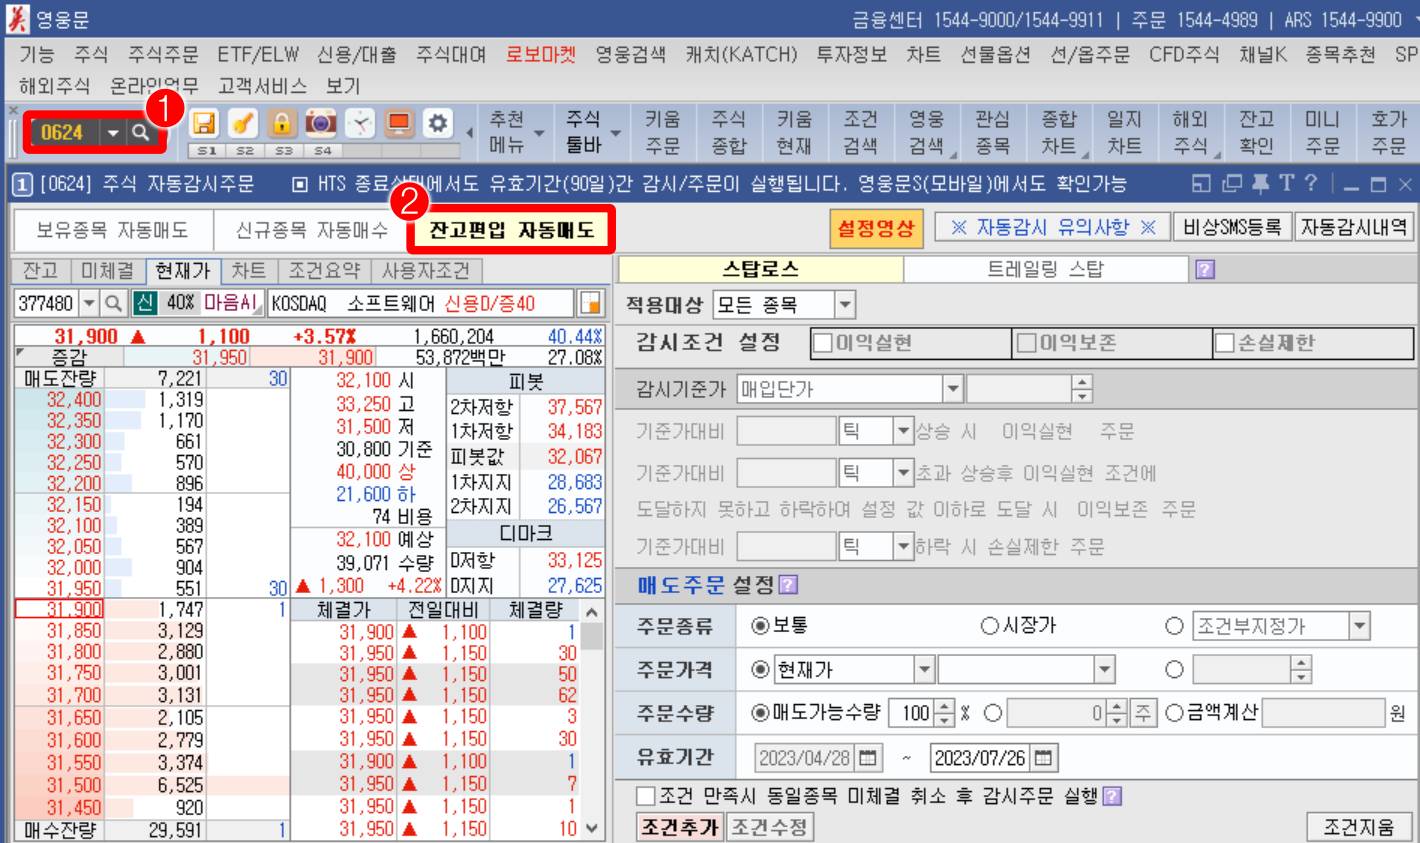Open the 로보마켓 menu

tap(541, 55)
